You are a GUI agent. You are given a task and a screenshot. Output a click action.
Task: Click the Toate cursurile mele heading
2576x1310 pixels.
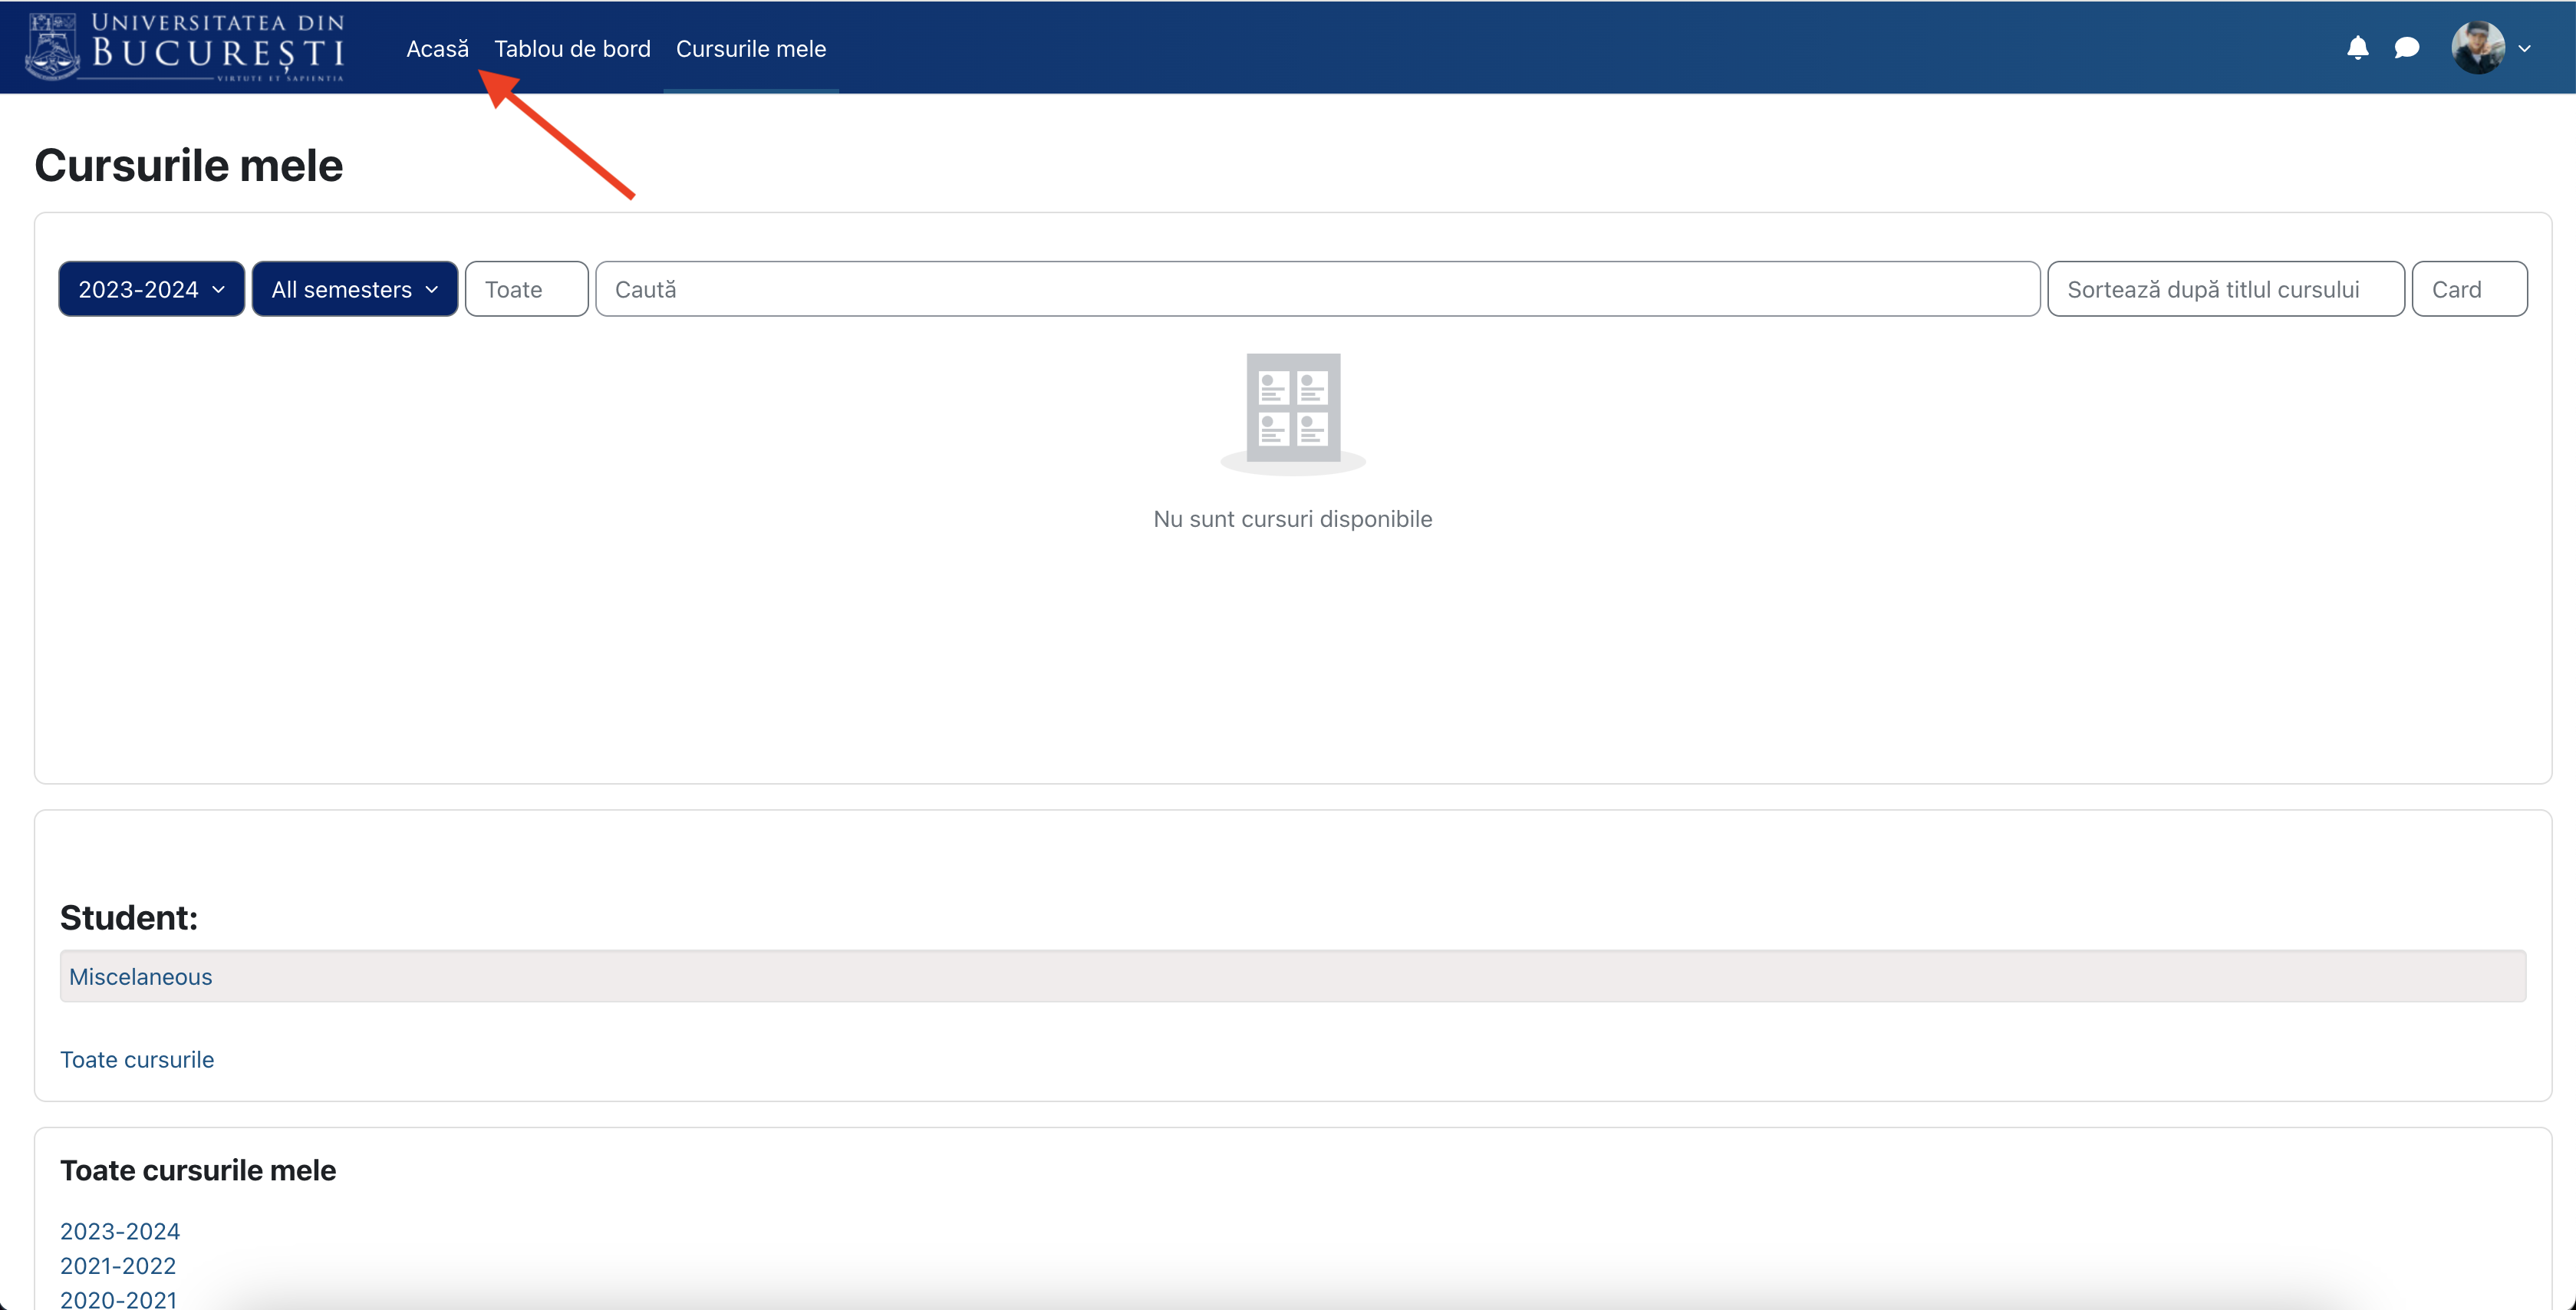[x=198, y=1170]
